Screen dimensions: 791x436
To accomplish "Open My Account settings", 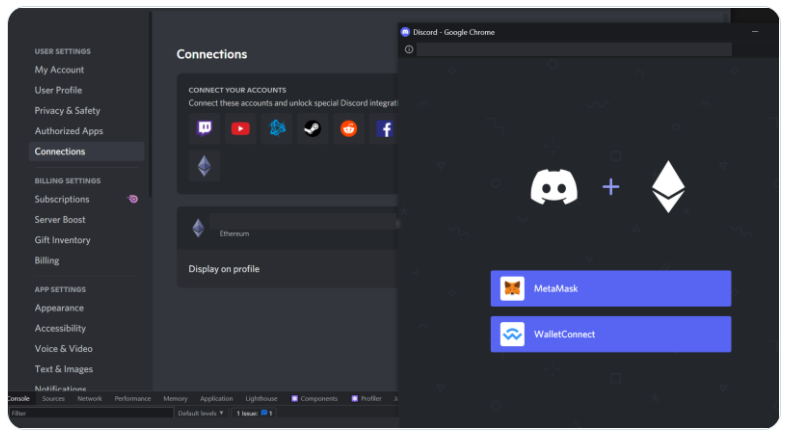I will click(x=59, y=70).
